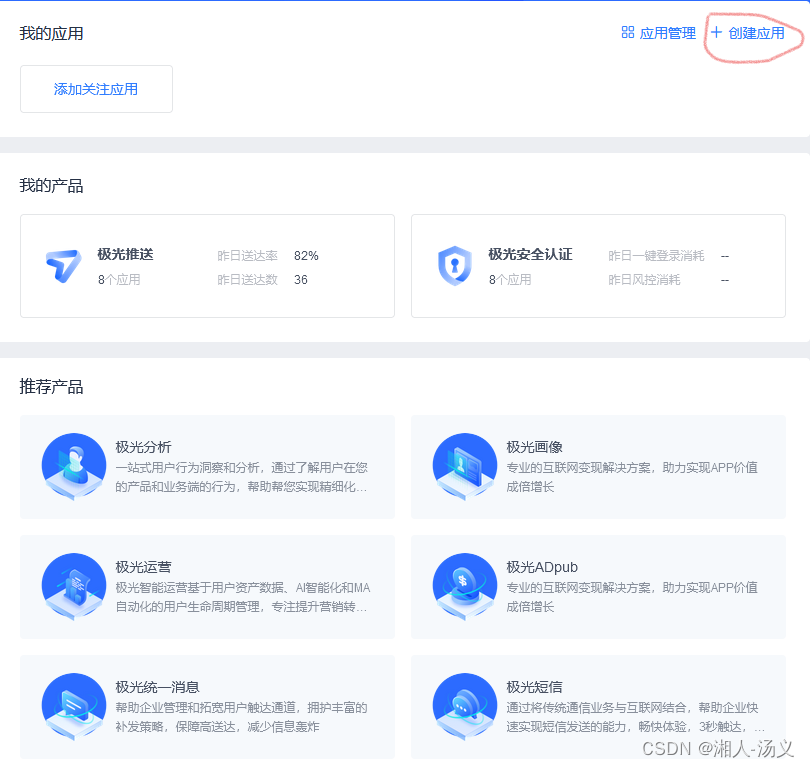810x767 pixels.
Task: Click the 极光分析 description text
Action: point(241,477)
